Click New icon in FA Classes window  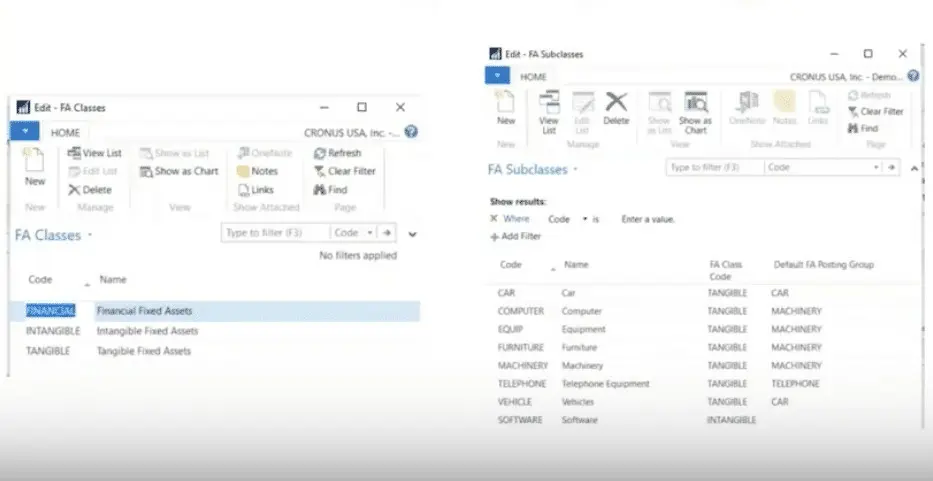pyautogui.click(x=35, y=168)
